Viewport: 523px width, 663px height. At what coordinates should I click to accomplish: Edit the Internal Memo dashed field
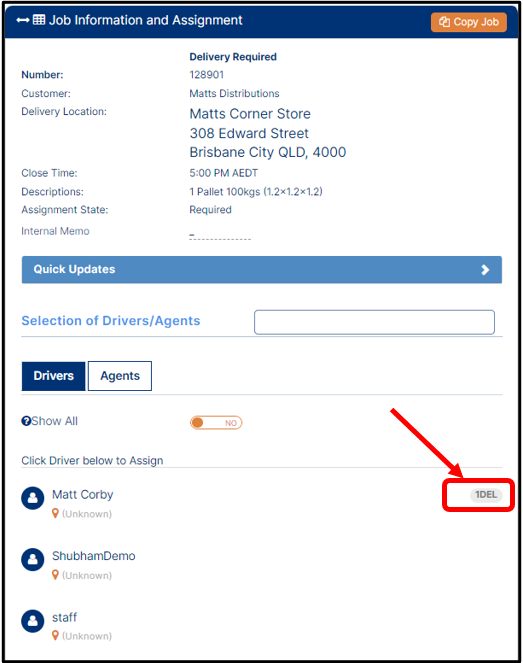[x=220, y=235]
